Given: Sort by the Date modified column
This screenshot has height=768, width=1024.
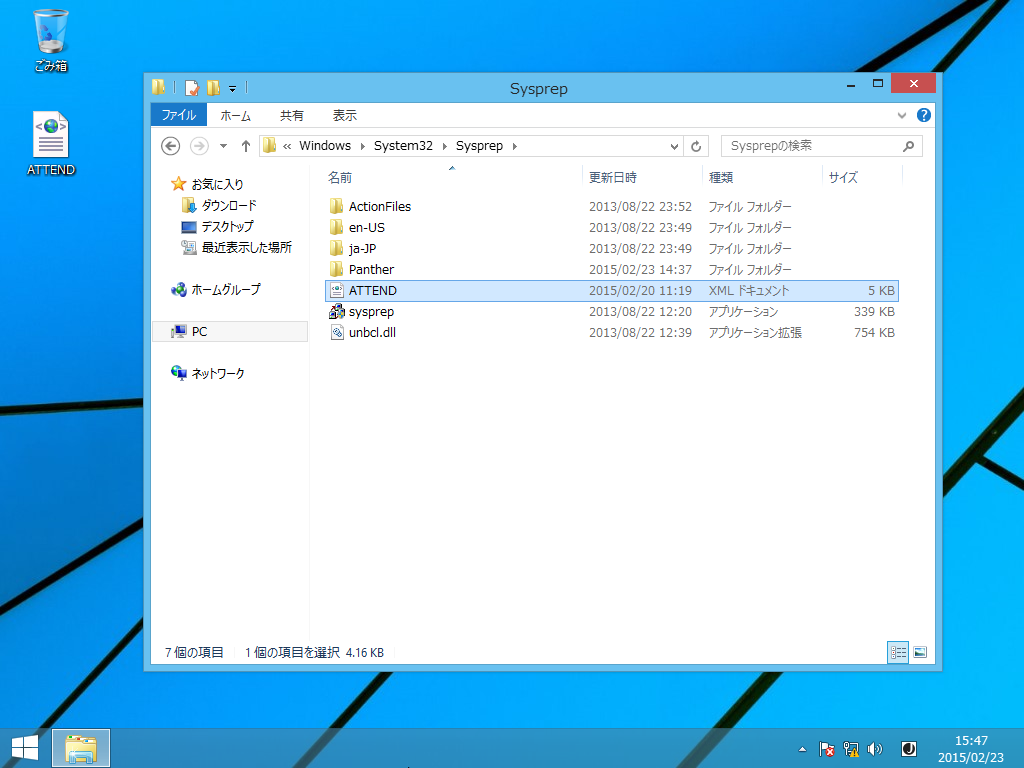Looking at the screenshot, I should [x=642, y=177].
